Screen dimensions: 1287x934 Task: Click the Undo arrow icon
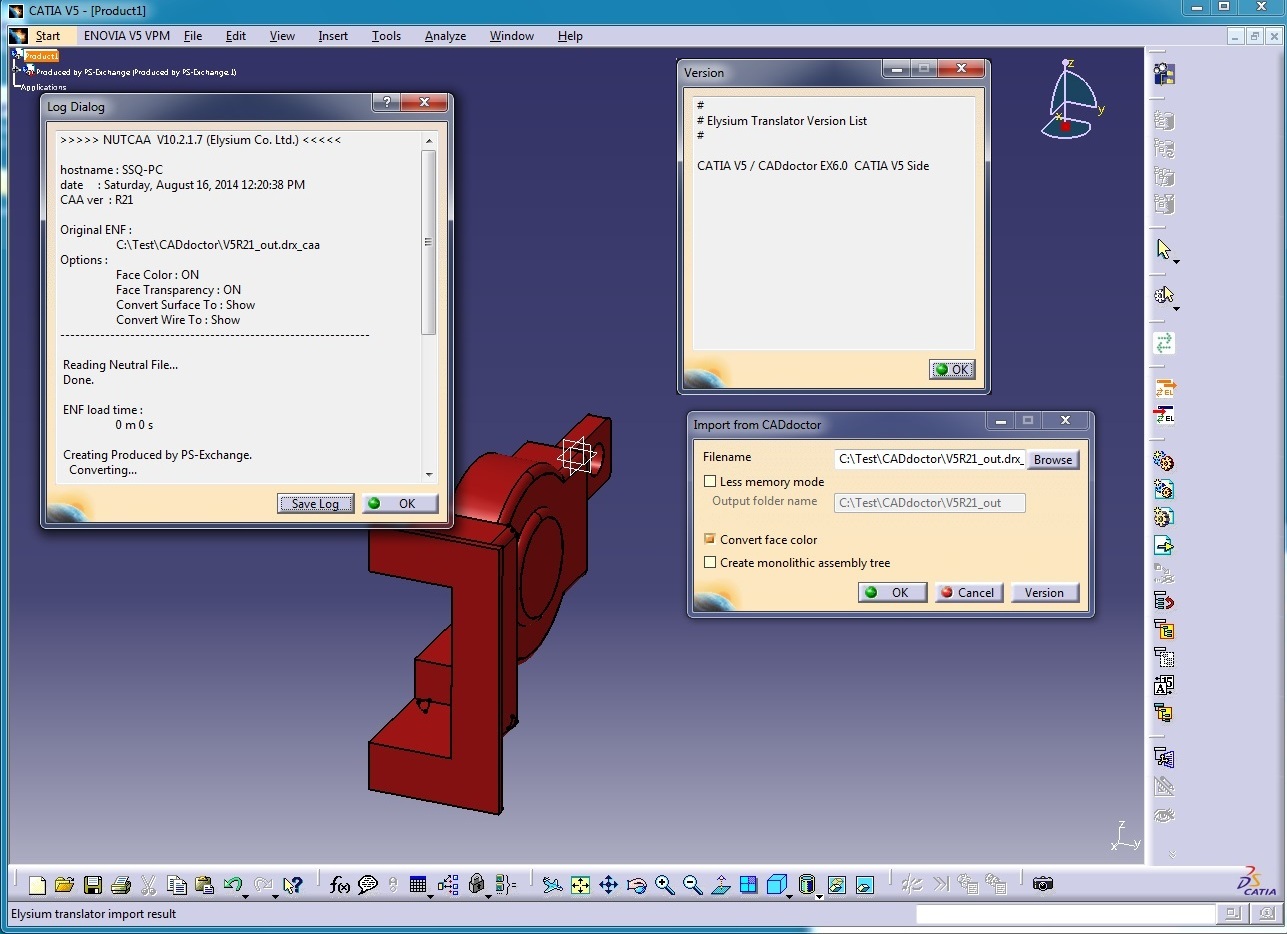[x=232, y=885]
